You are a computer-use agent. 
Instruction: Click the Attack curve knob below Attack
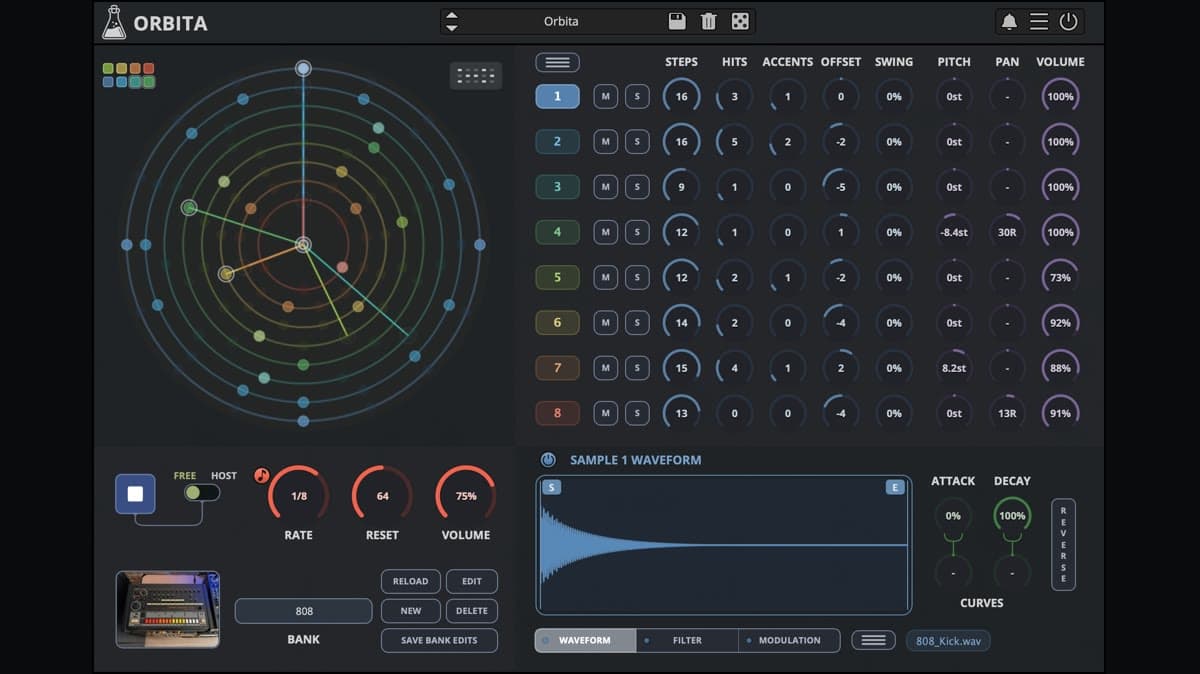[x=953, y=573]
